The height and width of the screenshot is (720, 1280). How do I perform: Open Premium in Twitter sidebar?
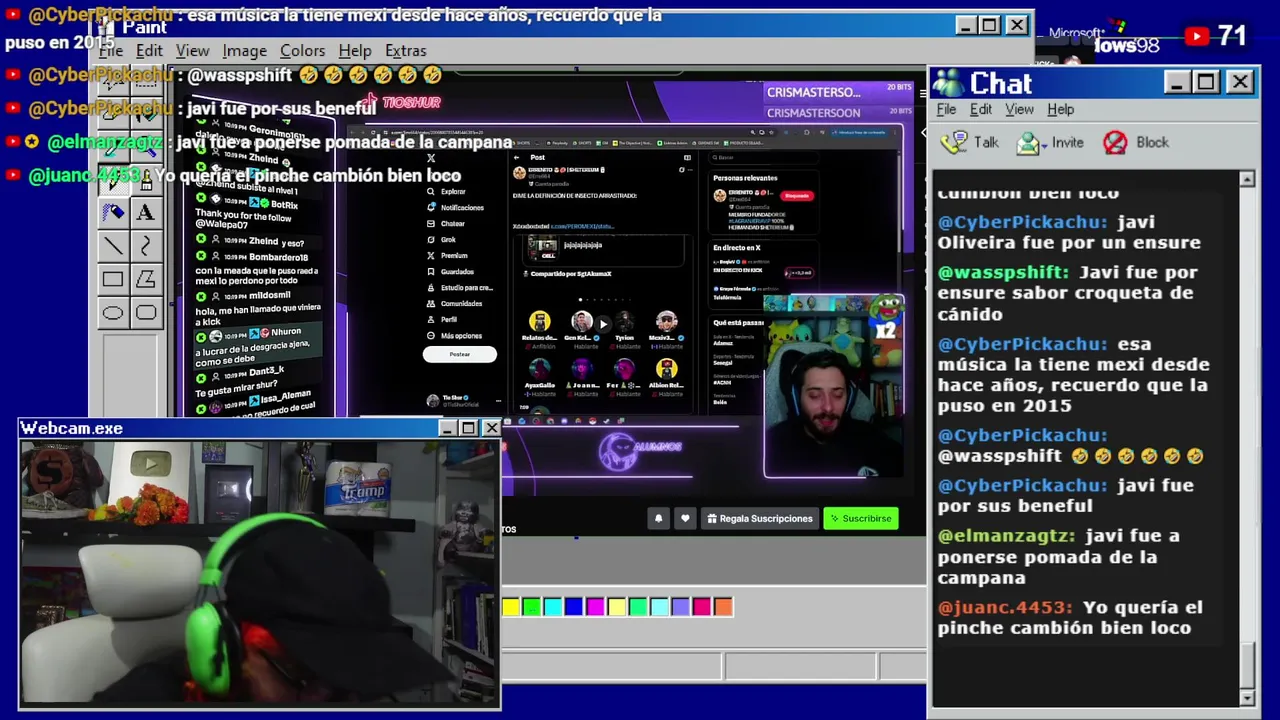click(447, 255)
